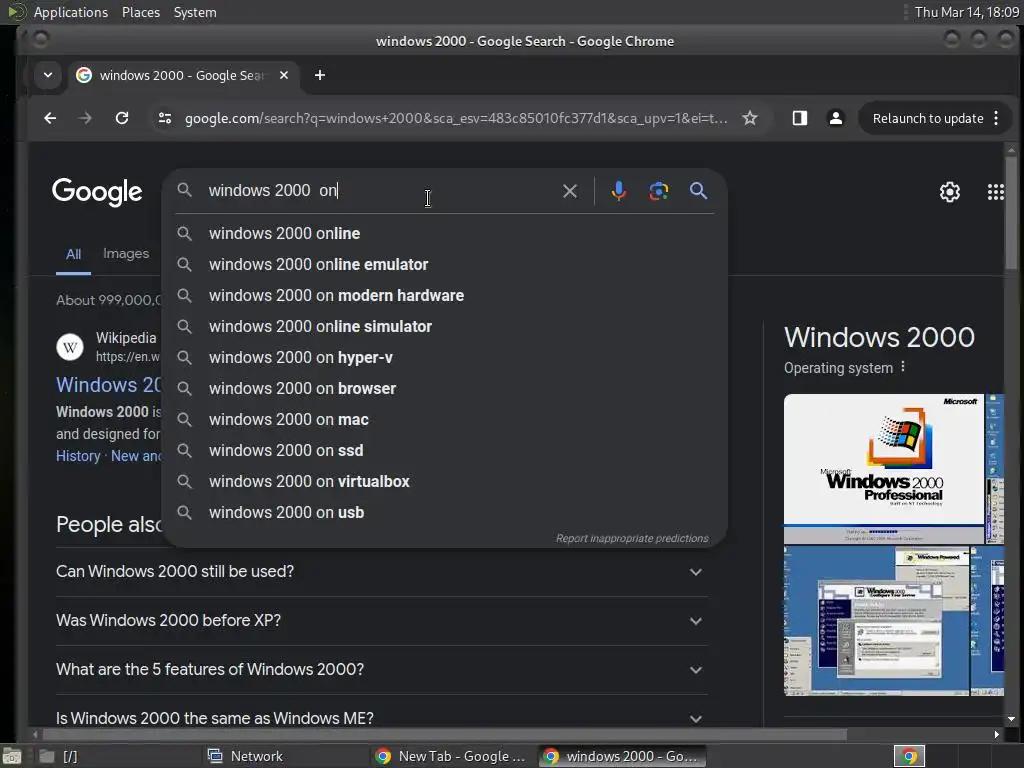Viewport: 1024px width, 768px height.
Task: Open the History sublink under Wikipedia result
Action: [x=78, y=456]
